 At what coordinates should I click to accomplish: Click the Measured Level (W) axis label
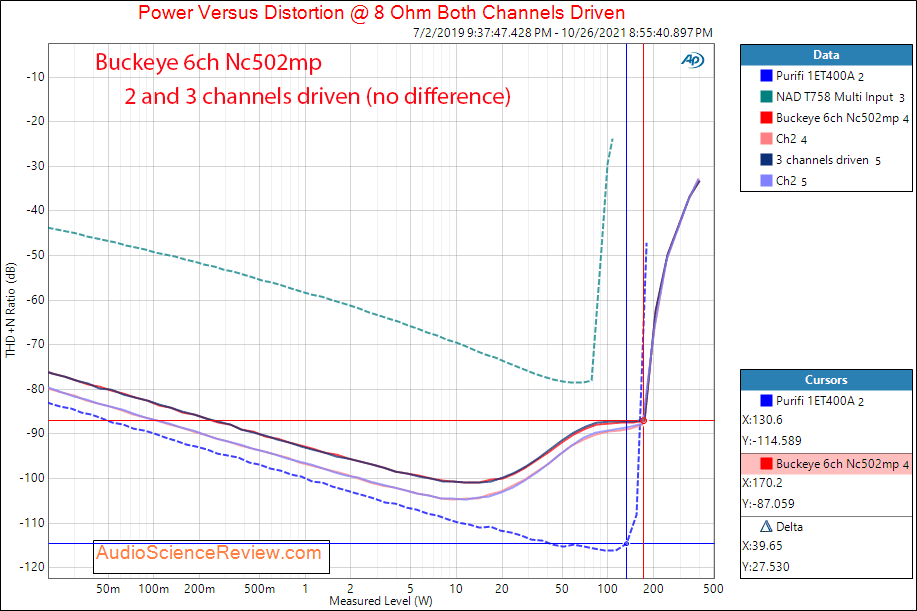(381, 601)
